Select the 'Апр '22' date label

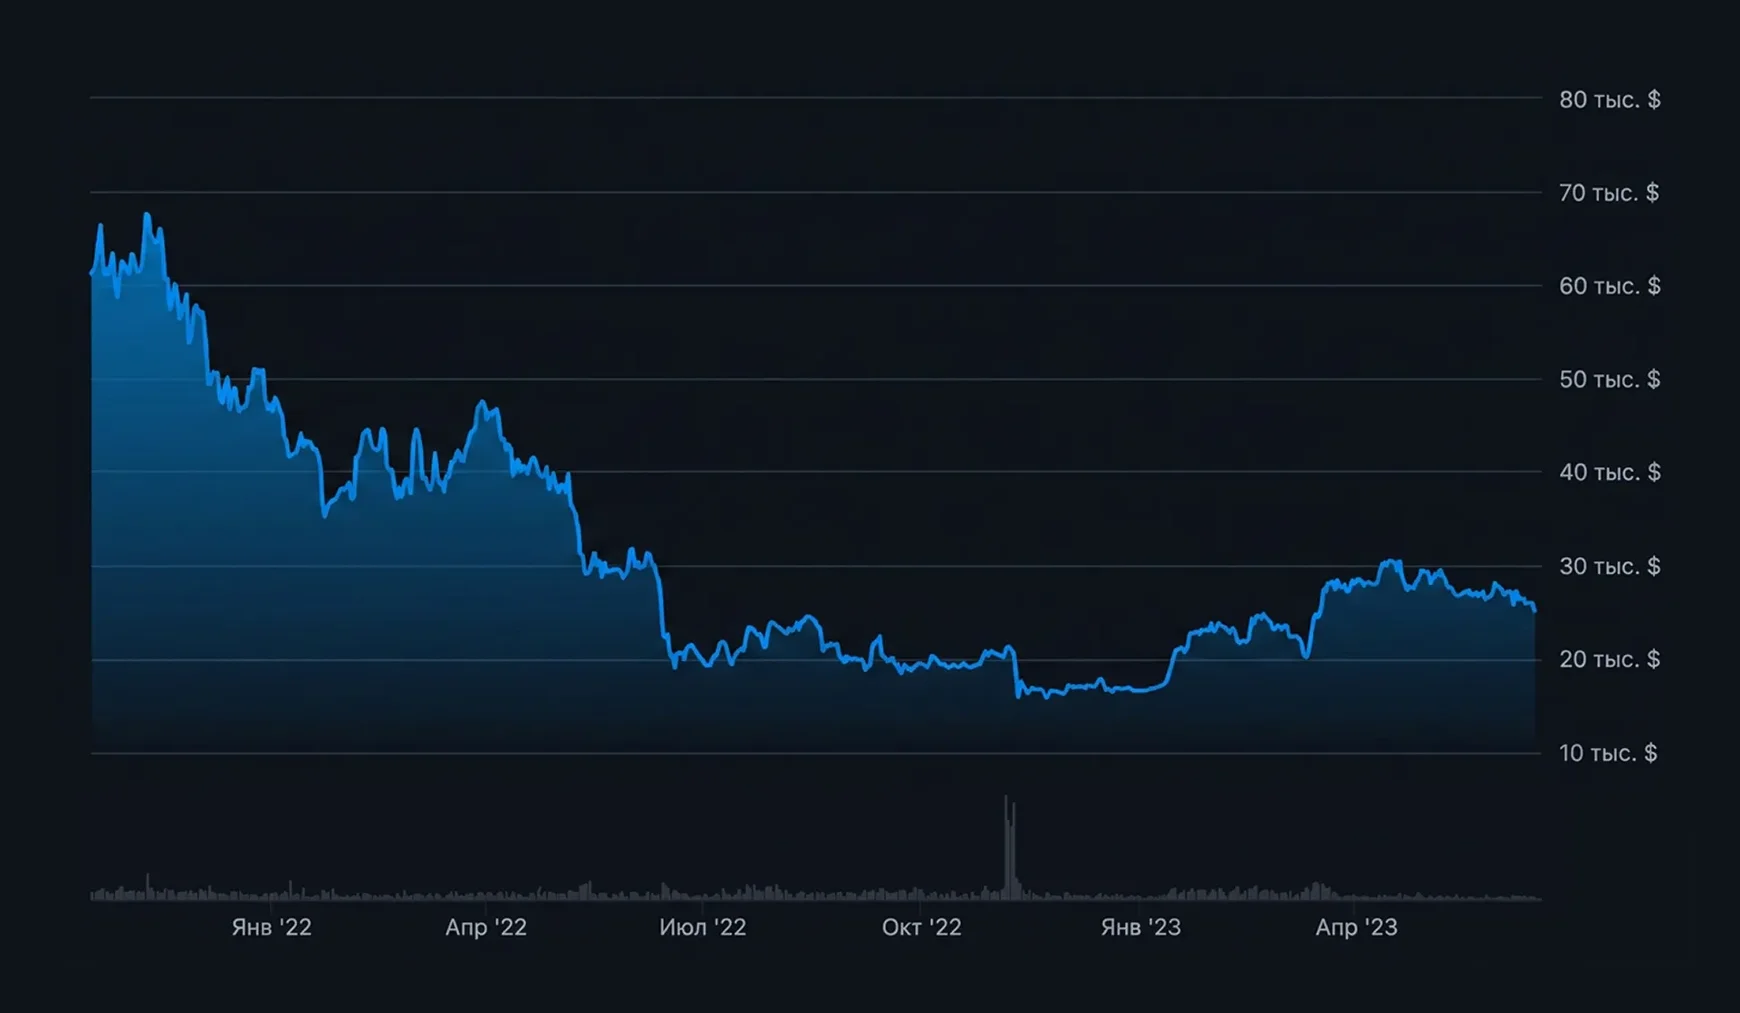(x=486, y=927)
